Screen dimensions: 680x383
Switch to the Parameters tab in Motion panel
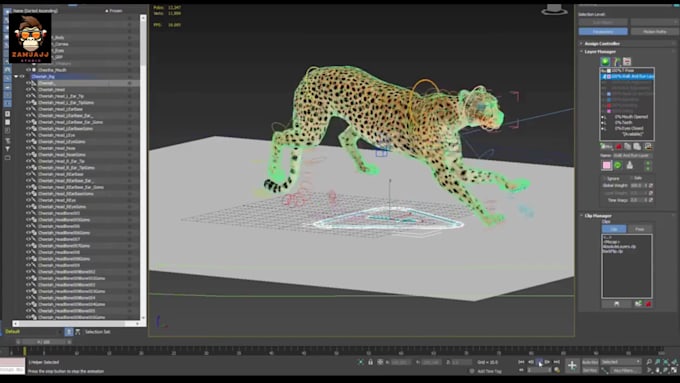pos(603,32)
